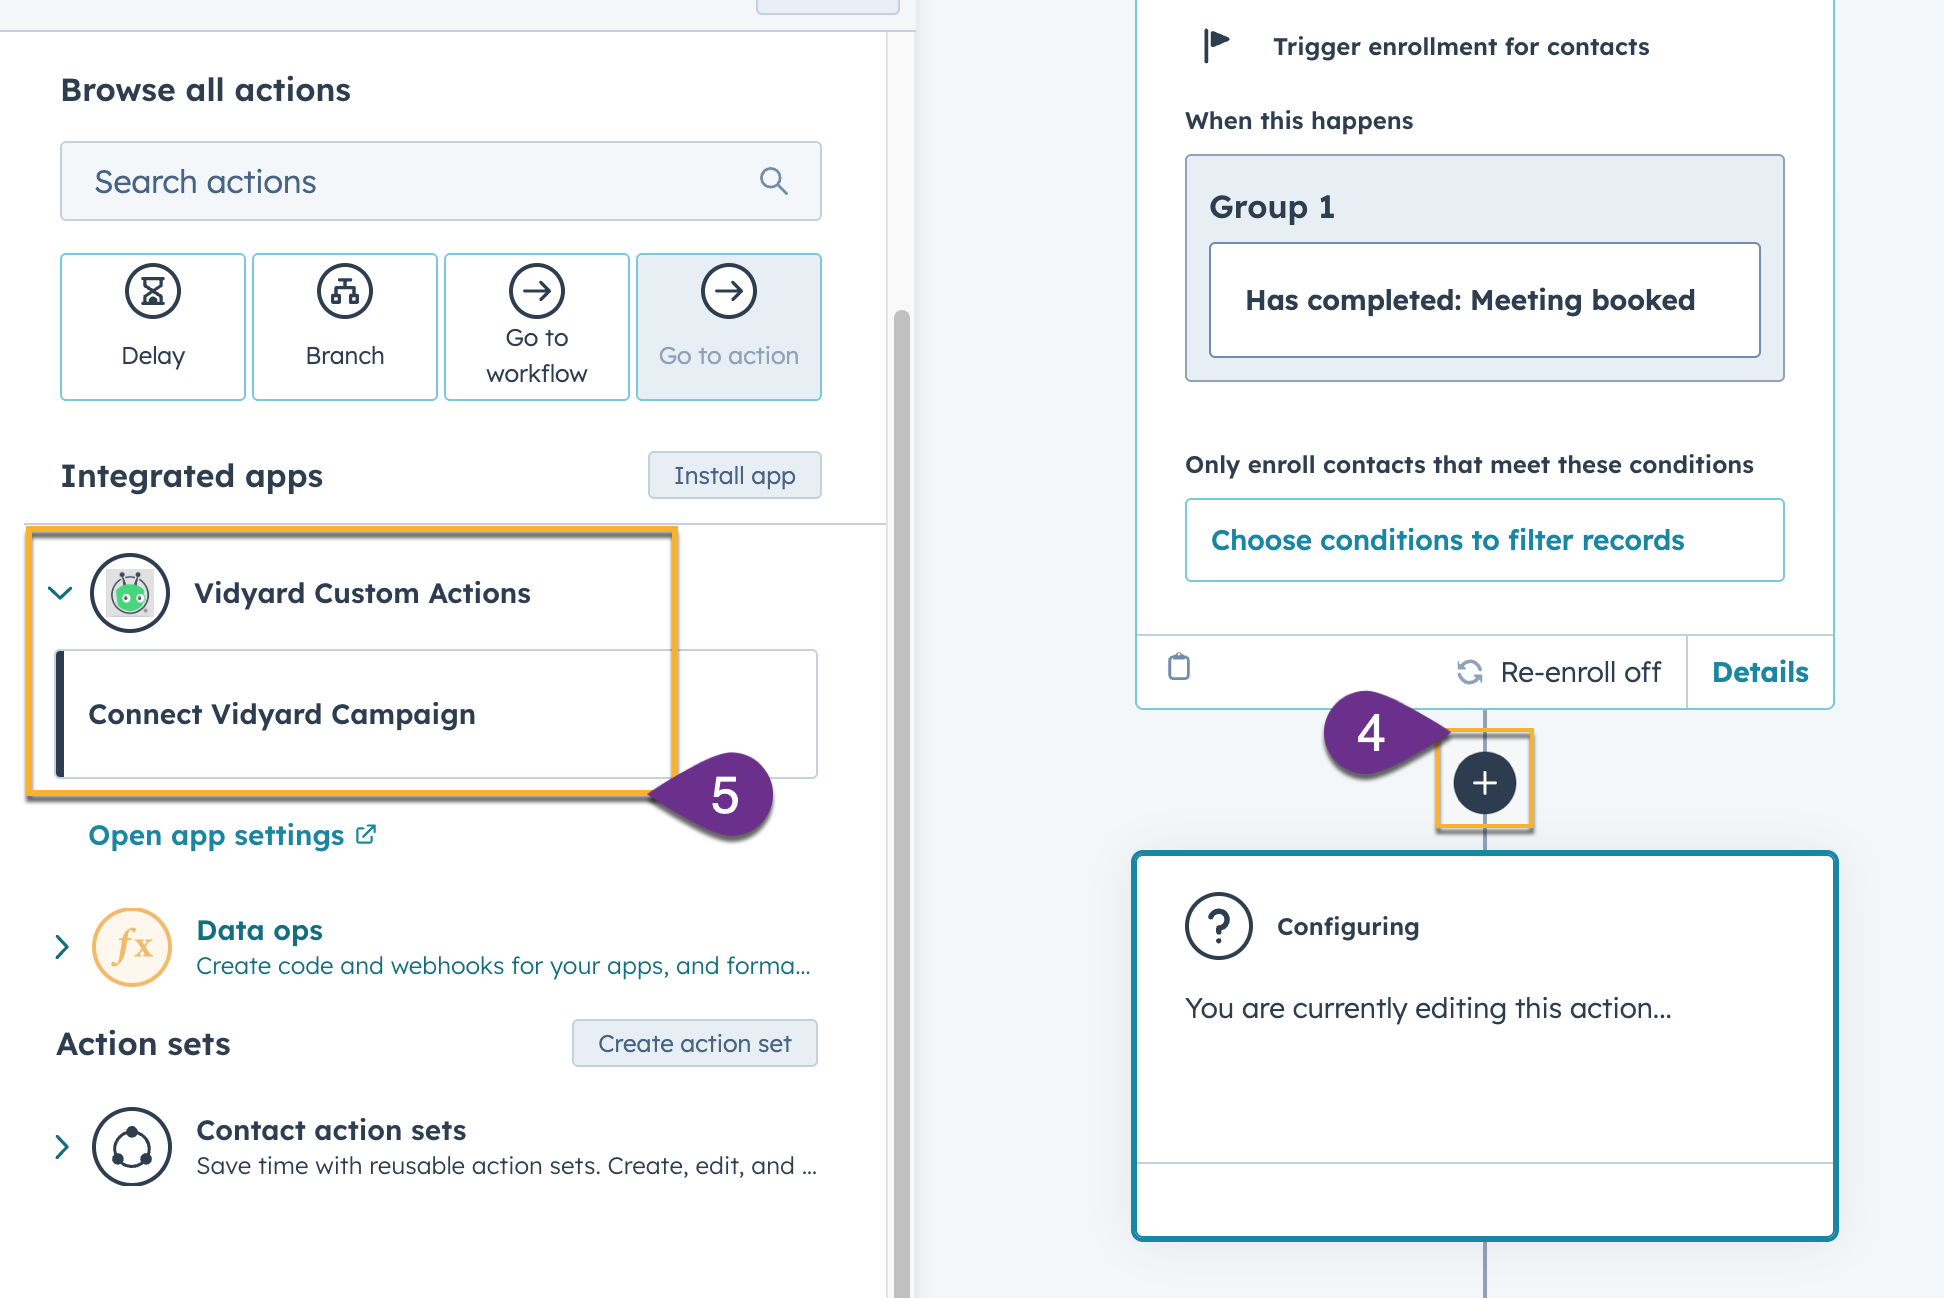The height and width of the screenshot is (1298, 1944).
Task: Open Details of the enrollment trigger
Action: (x=1760, y=672)
